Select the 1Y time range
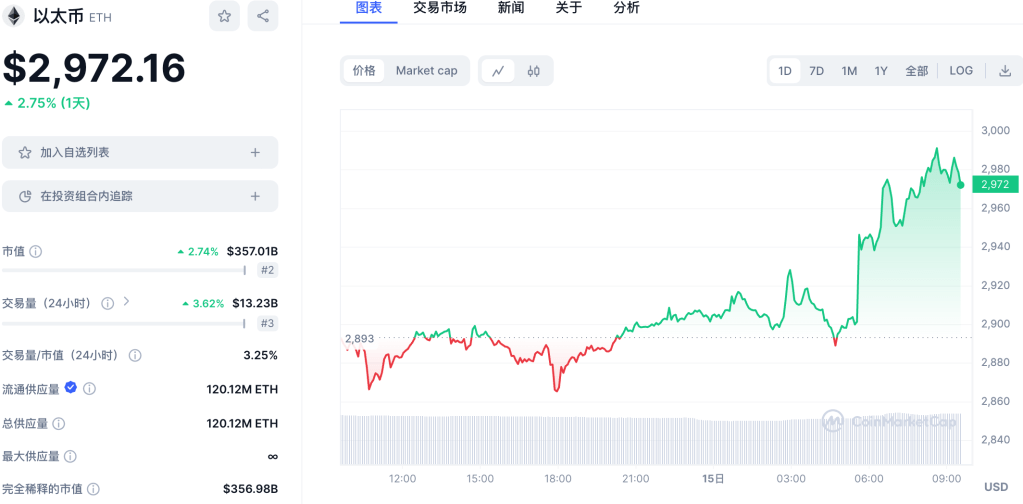This screenshot has height=504, width=1023. click(x=881, y=71)
